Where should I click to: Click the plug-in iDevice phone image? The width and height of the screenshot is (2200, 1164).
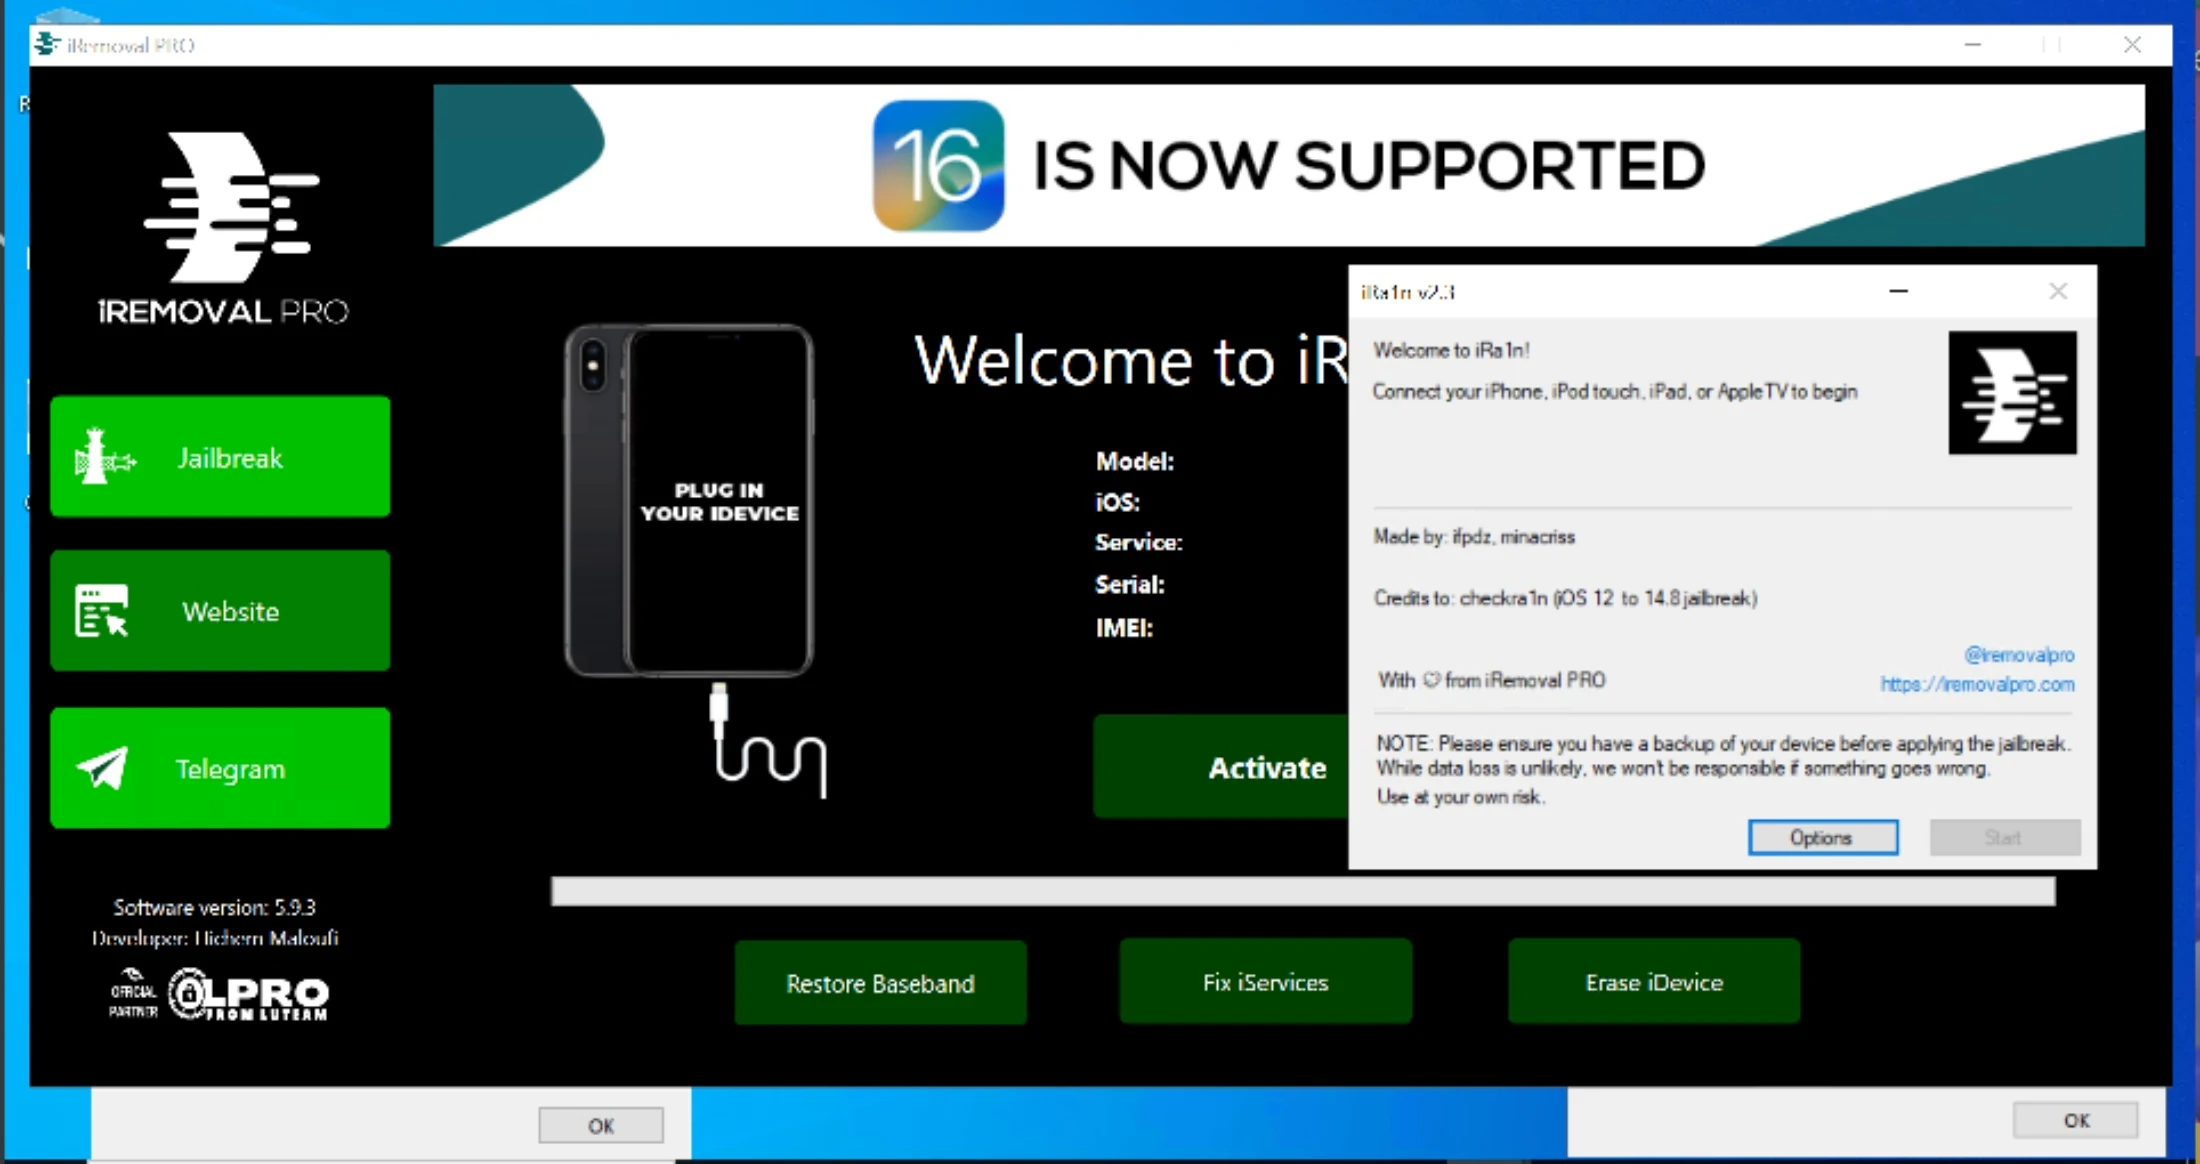click(690, 500)
